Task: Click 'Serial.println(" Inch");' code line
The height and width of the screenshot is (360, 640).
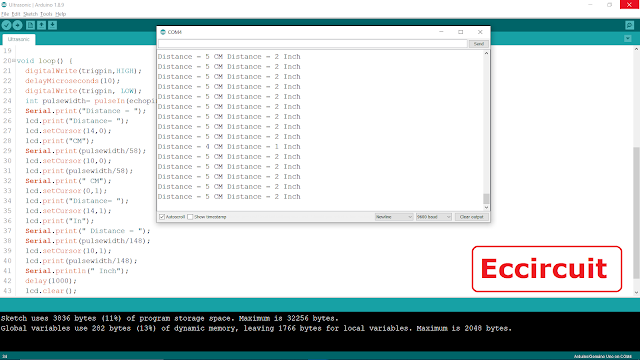Action: [x=77, y=271]
